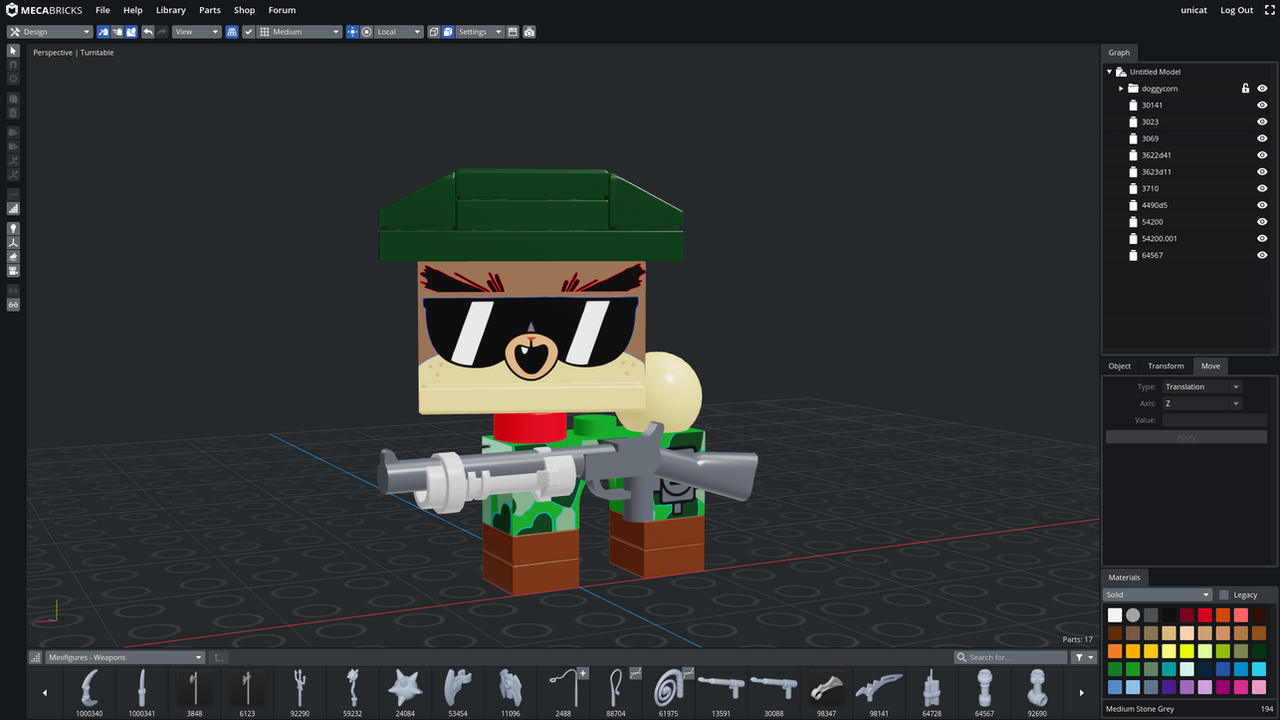Hide part 3710 in graph

1262,188
